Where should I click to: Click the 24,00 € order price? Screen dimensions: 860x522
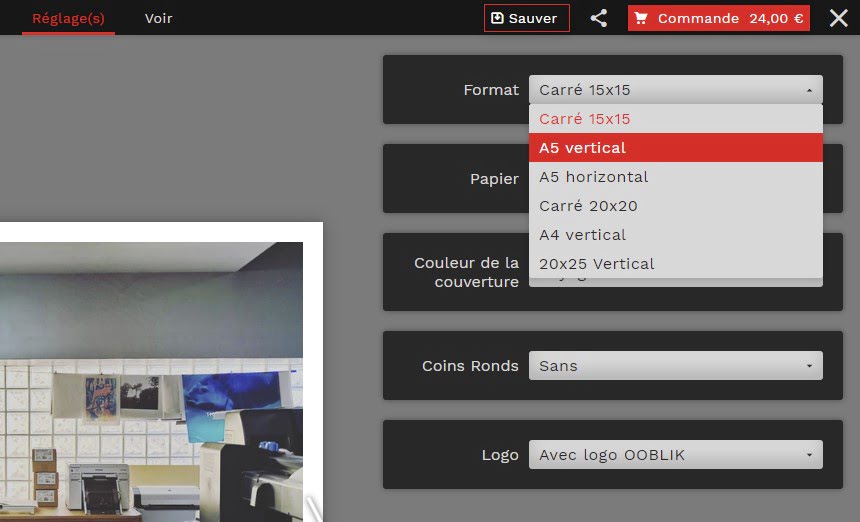(776, 18)
